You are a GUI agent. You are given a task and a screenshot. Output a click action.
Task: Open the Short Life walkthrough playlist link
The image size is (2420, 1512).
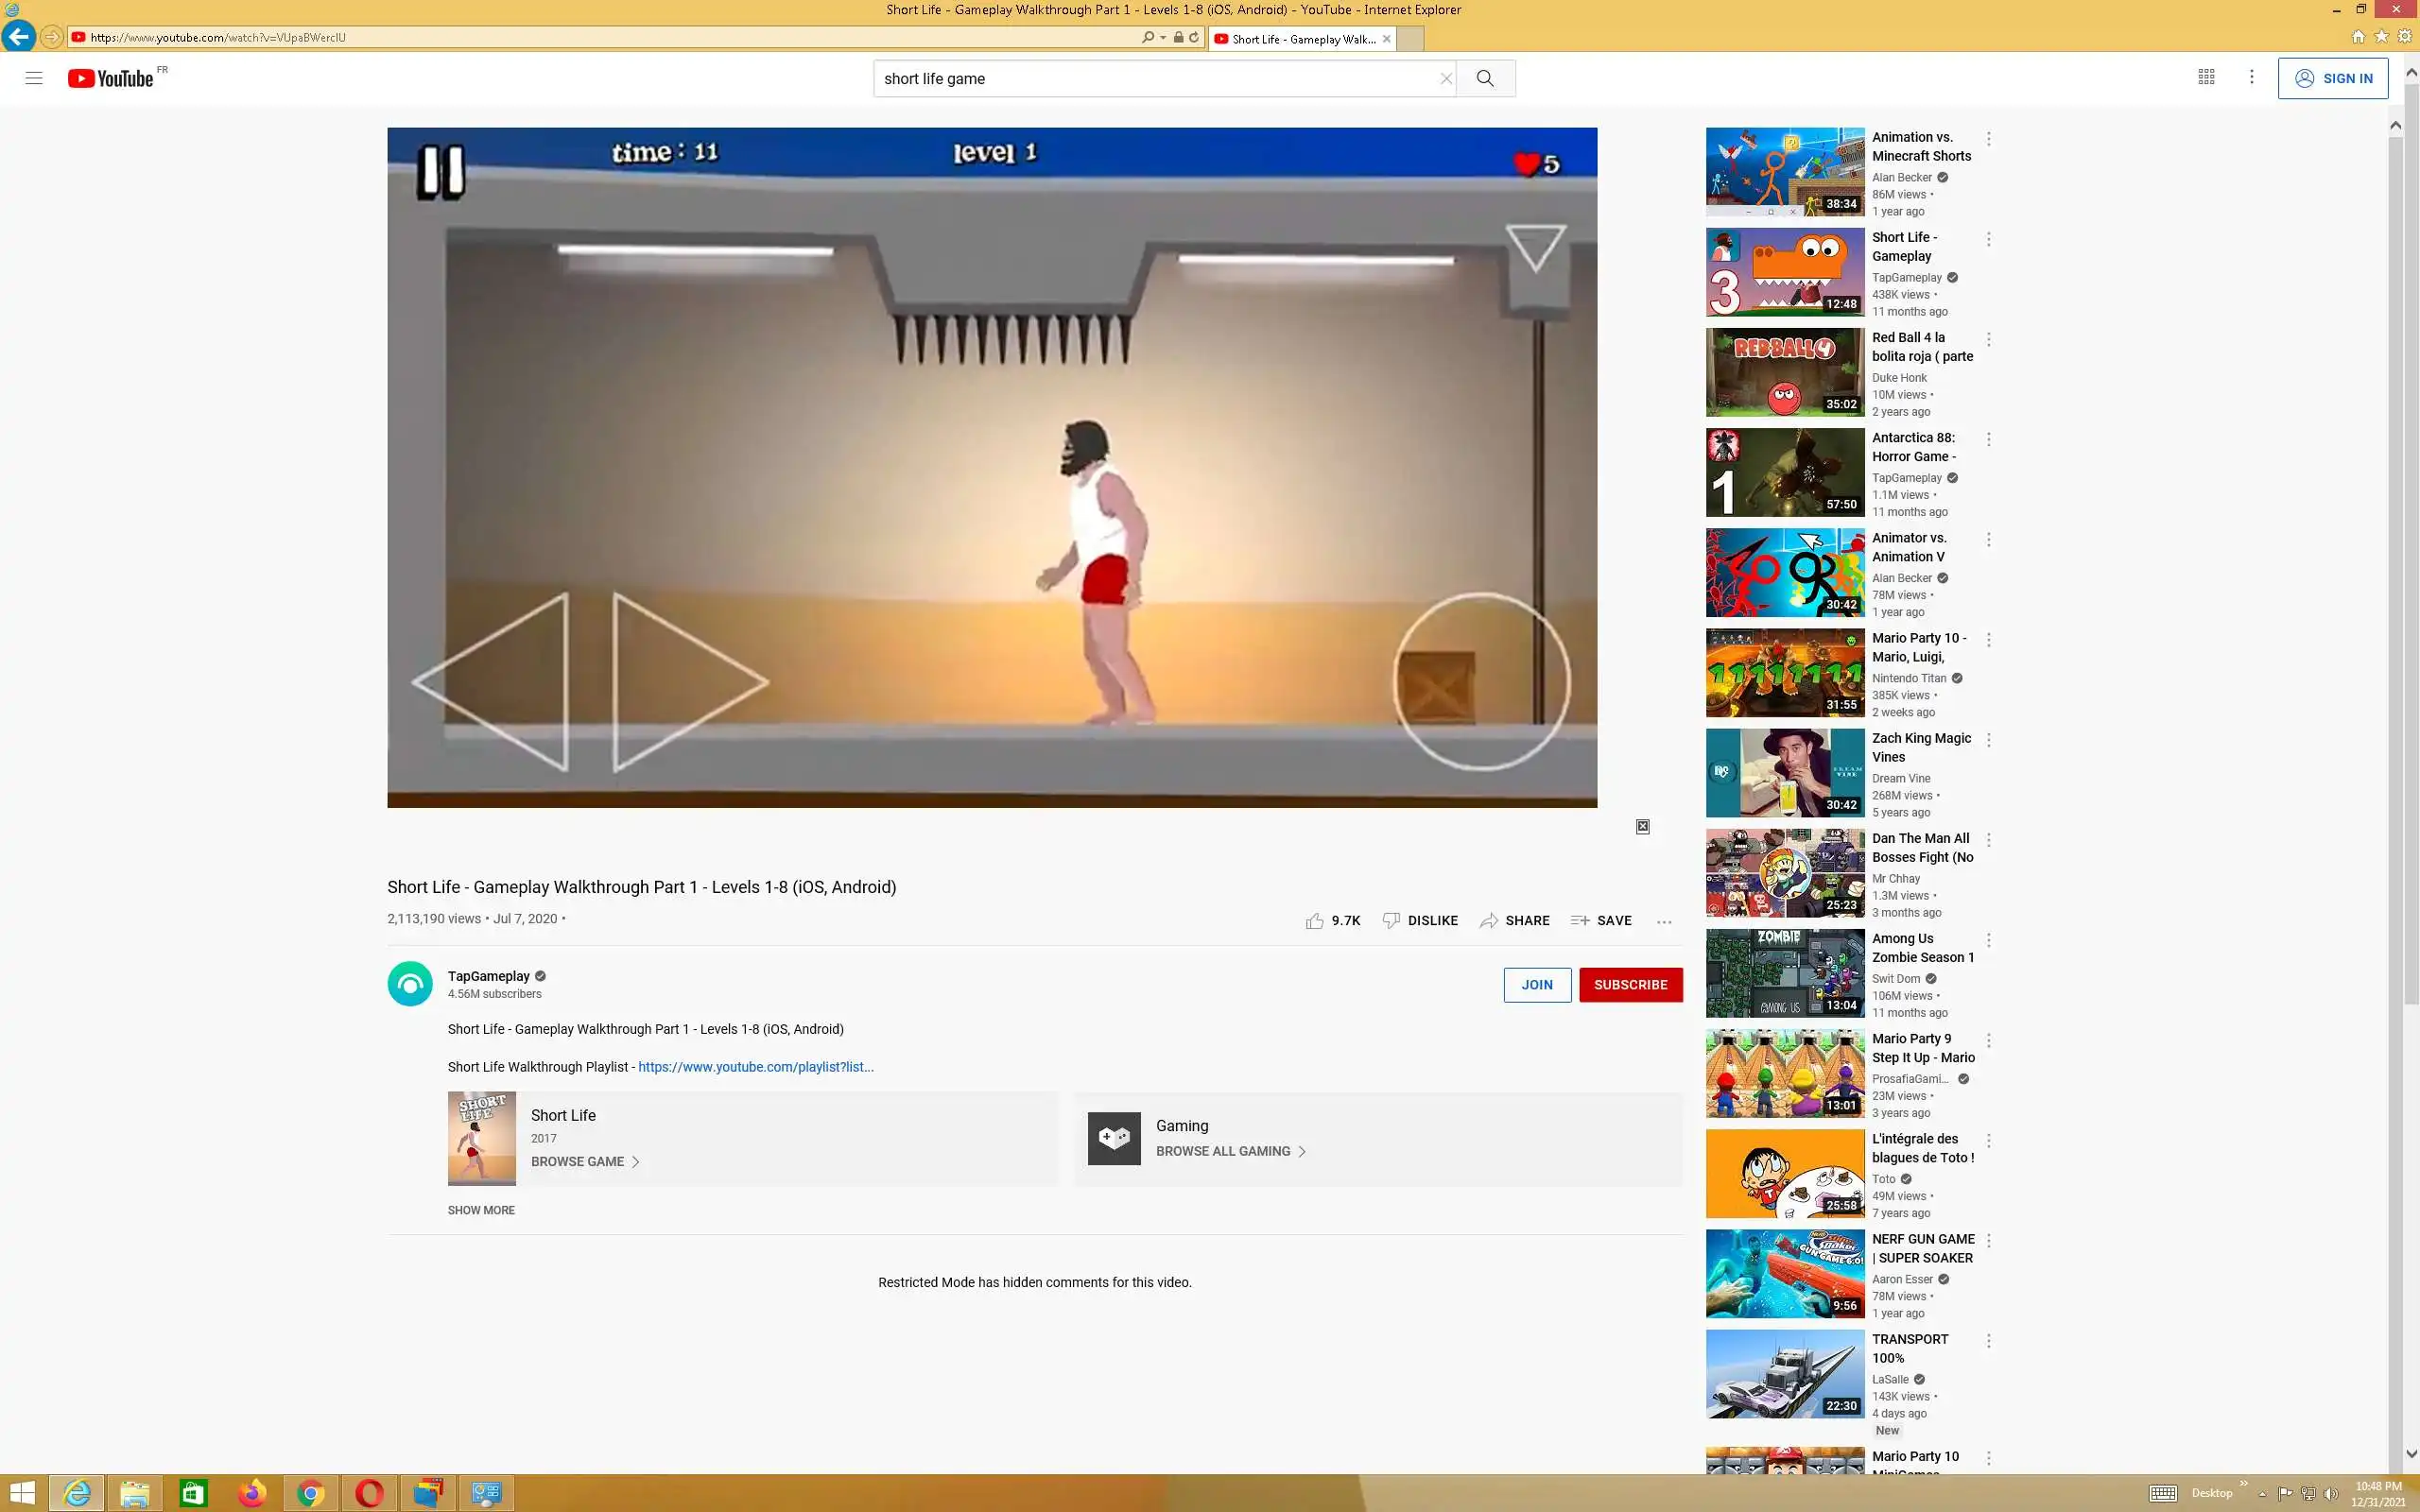pos(755,1067)
